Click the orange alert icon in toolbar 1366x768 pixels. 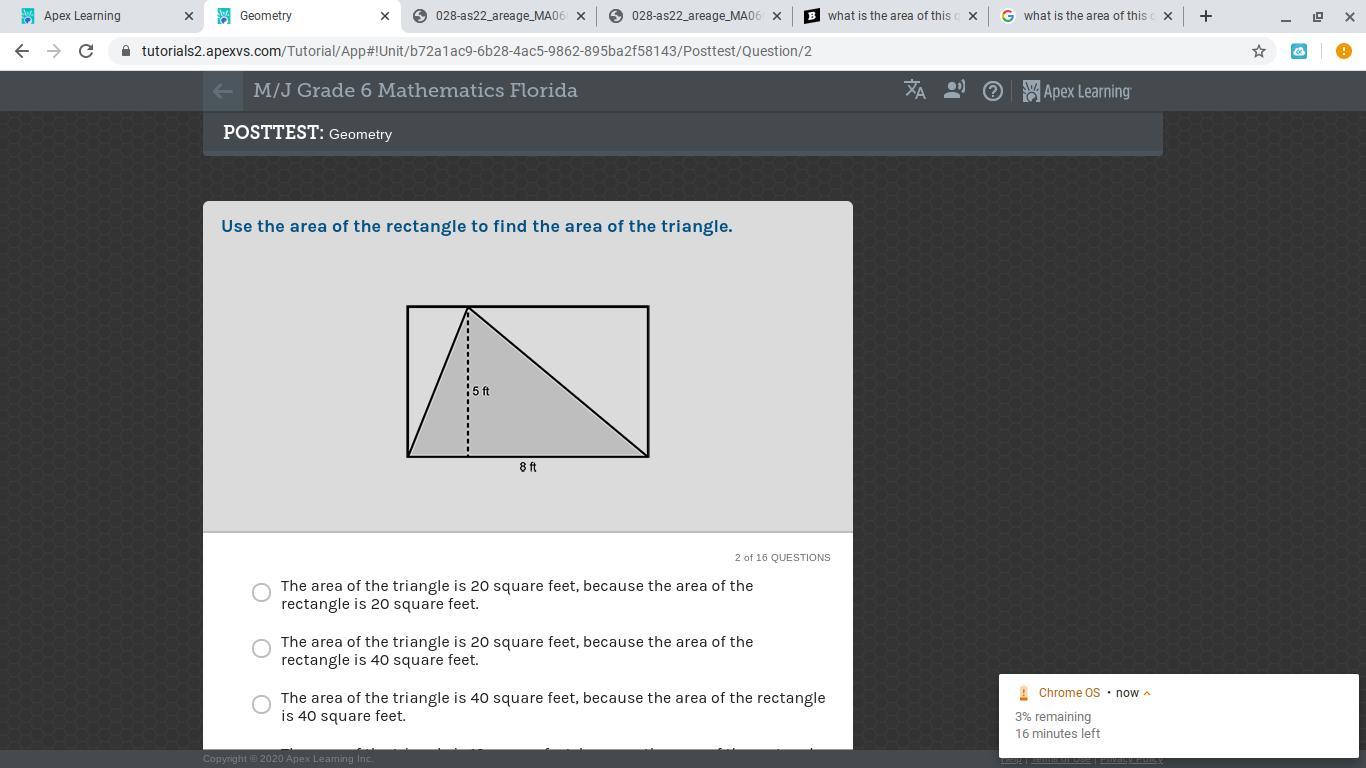pos(1343,51)
